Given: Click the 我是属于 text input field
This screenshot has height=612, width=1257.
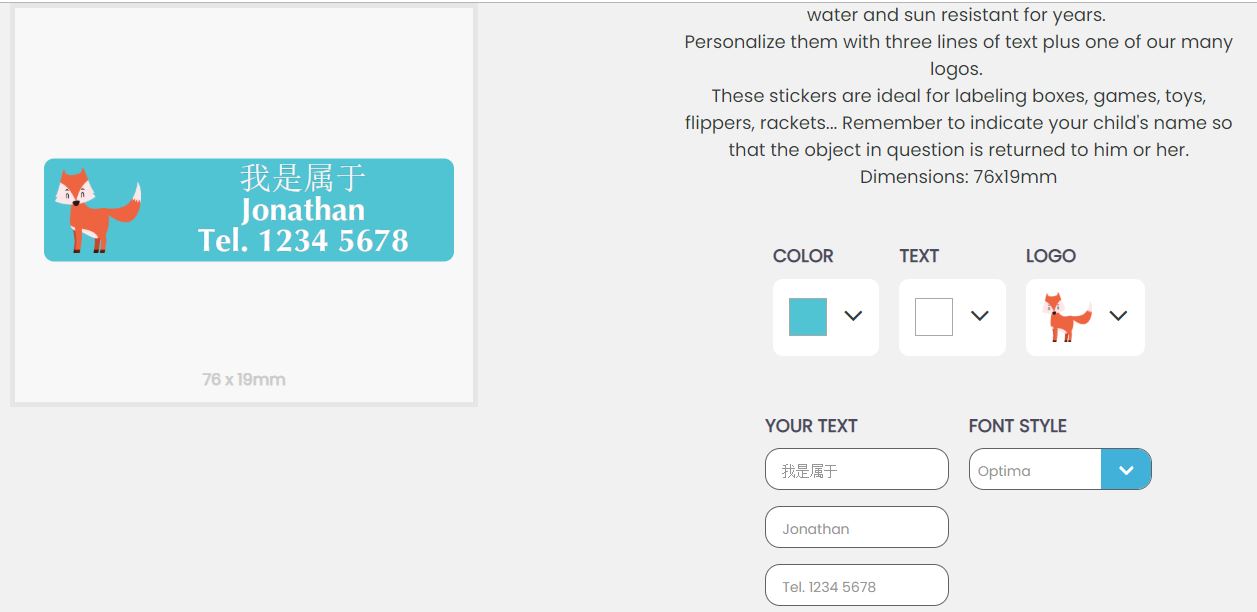Looking at the screenshot, I should pos(856,468).
